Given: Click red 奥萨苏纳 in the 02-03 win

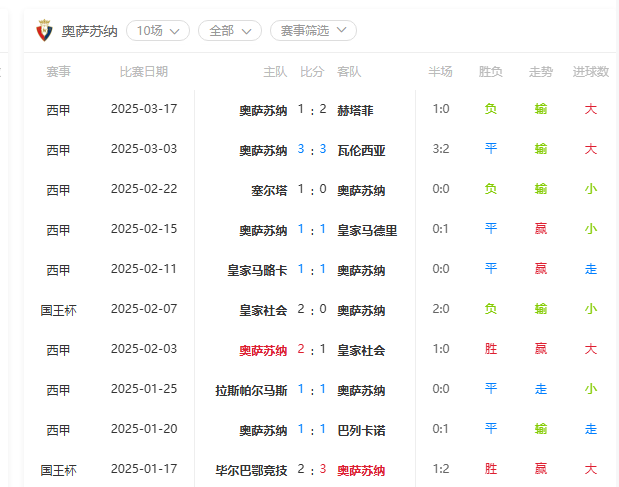Looking at the screenshot, I should point(263,350).
